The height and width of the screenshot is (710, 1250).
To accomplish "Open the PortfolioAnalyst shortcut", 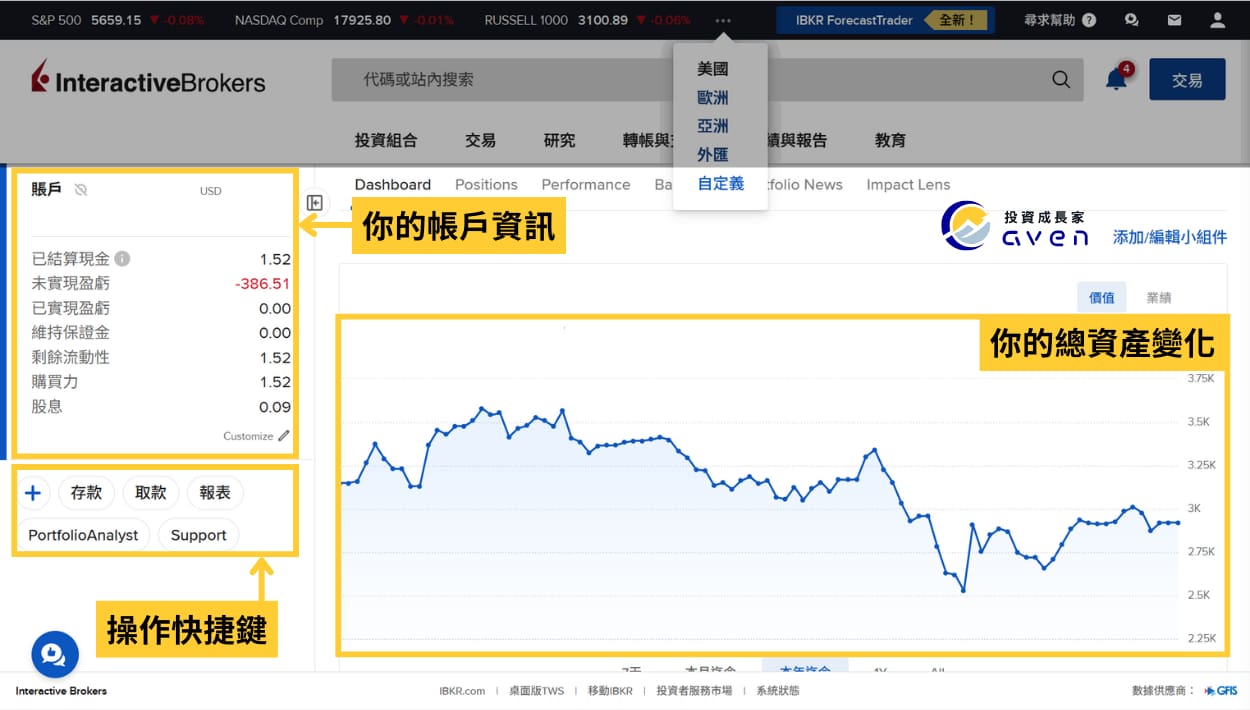I will pyautogui.click(x=83, y=535).
